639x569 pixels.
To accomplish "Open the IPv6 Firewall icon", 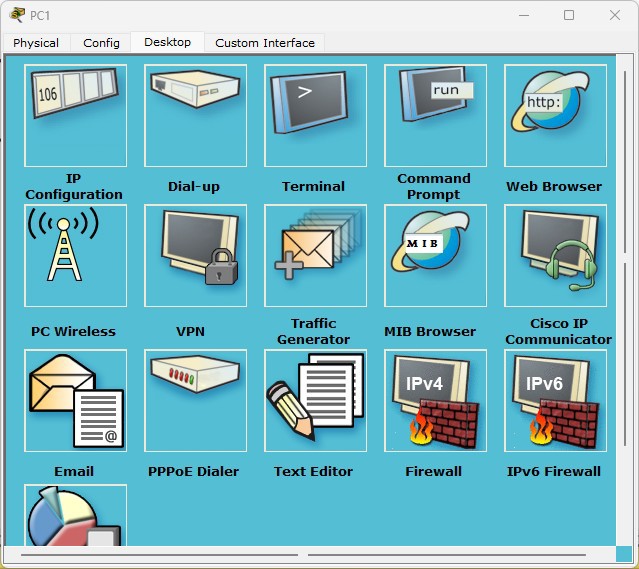I will [555, 400].
